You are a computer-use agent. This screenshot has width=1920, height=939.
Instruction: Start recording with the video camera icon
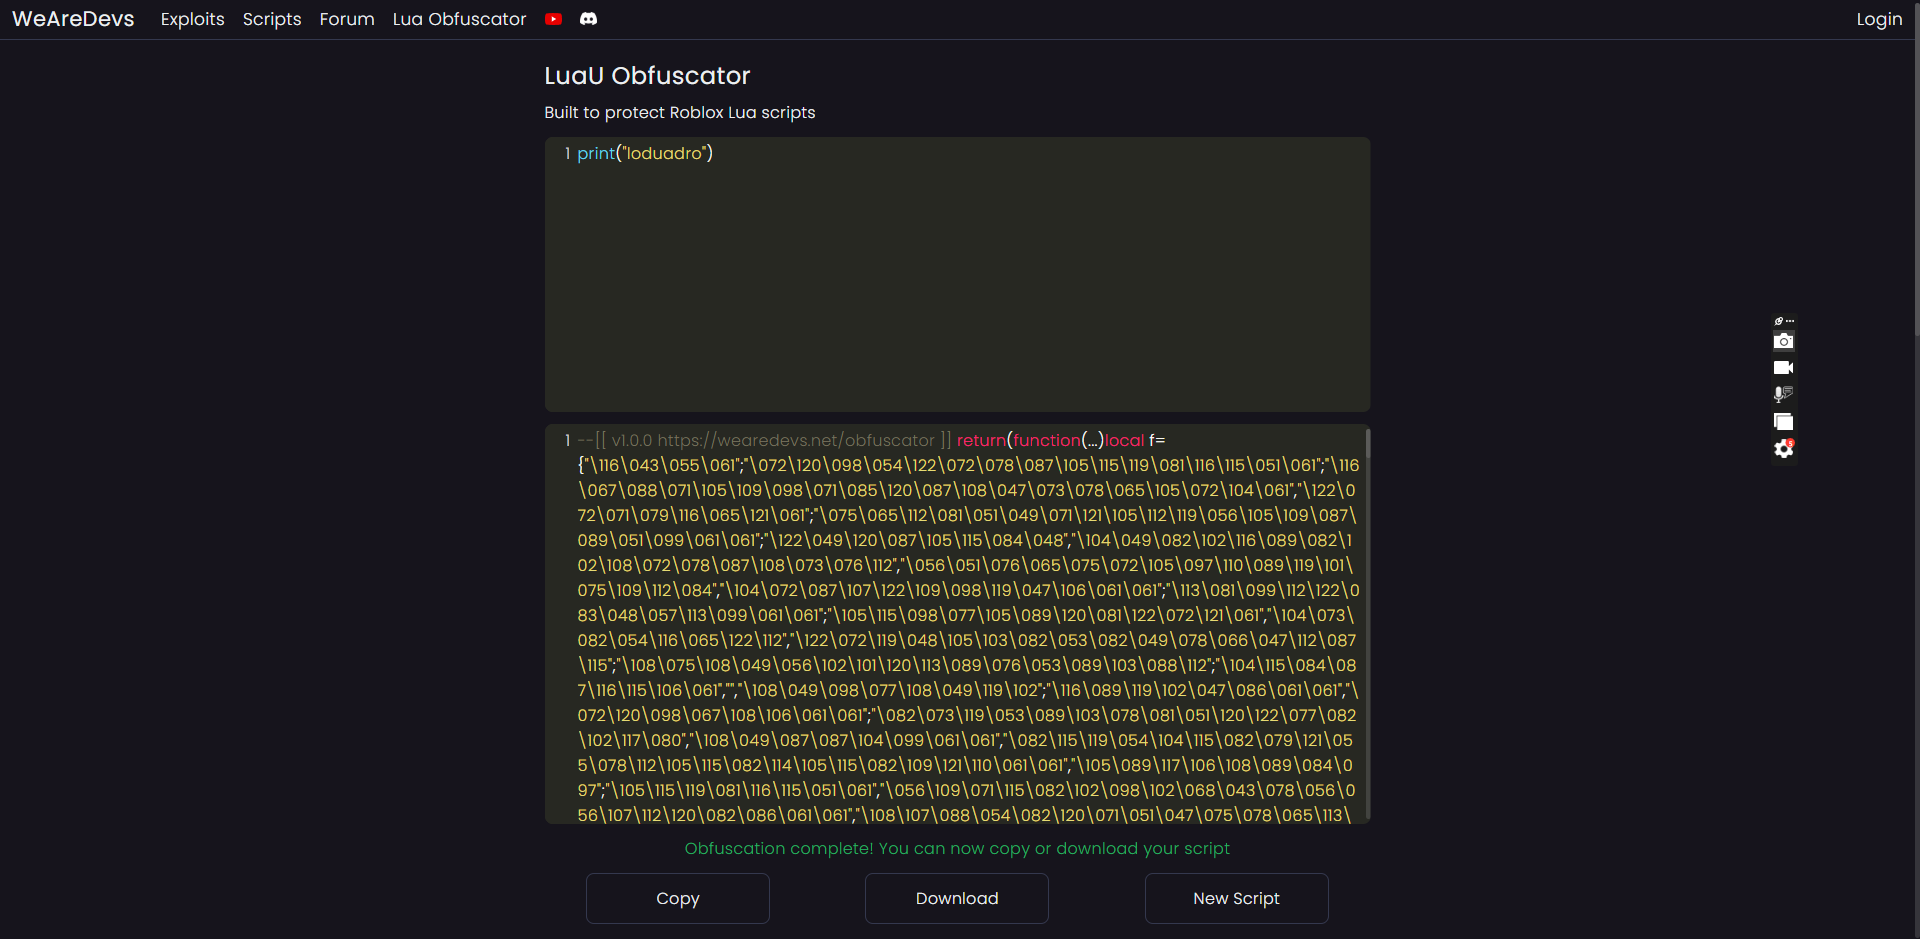click(1783, 368)
